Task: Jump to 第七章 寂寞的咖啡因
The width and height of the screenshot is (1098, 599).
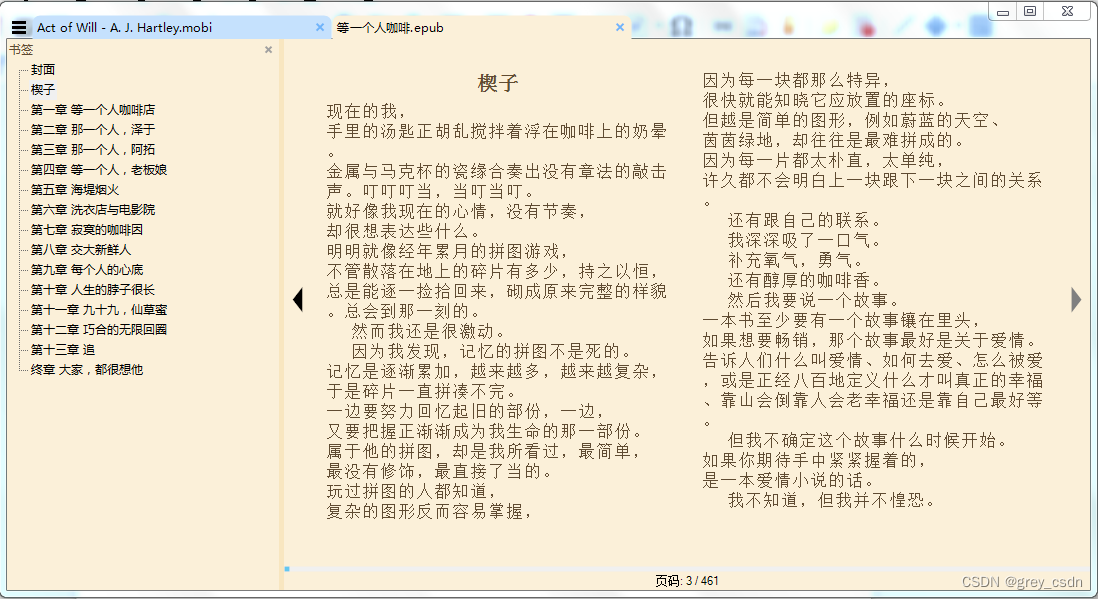Action: 87,229
